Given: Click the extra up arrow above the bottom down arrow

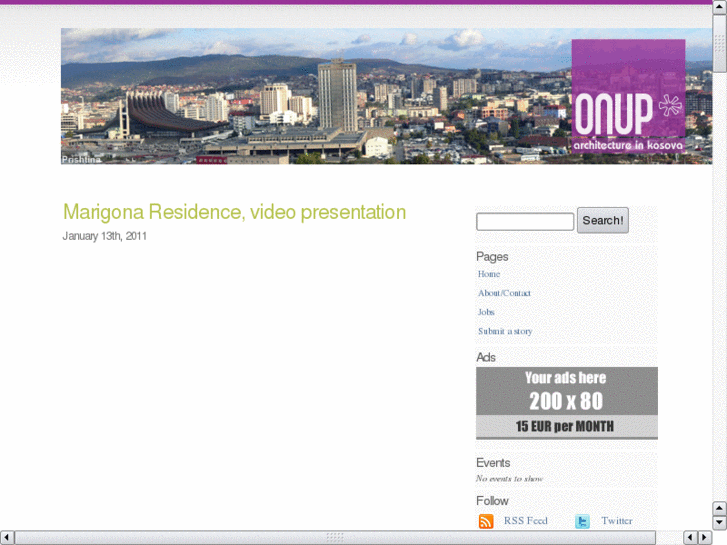Looking at the screenshot, I should pyautogui.click(x=720, y=508).
